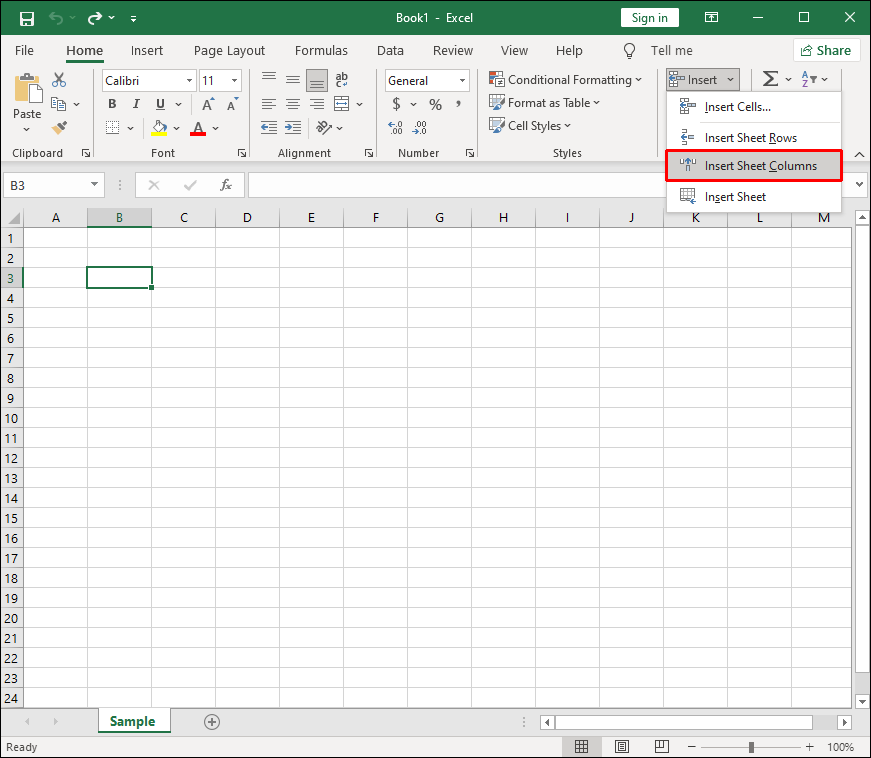Open the Paste options arrow
The height and width of the screenshot is (758, 871).
[x=27, y=129]
